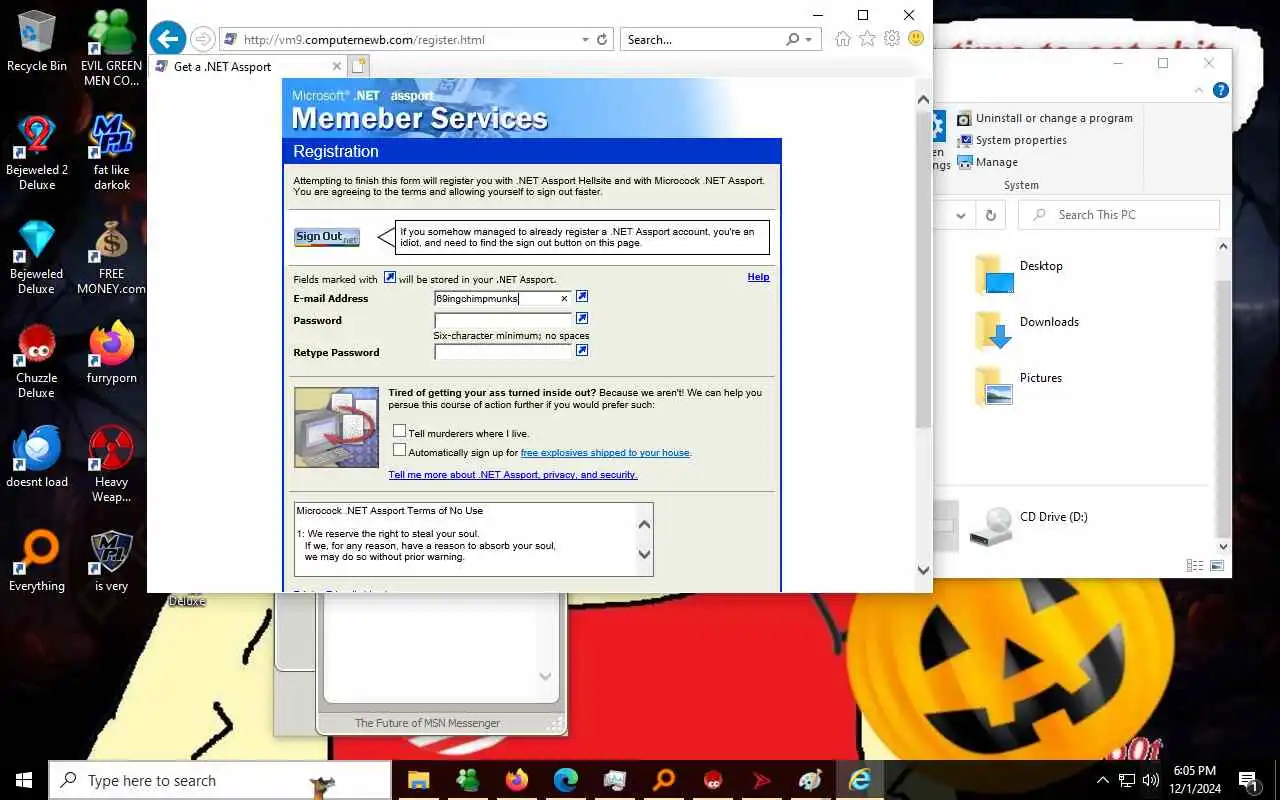Viewport: 1280px width, 800px height.
Task: Click the volume icon in system tray
Action: click(x=1151, y=780)
